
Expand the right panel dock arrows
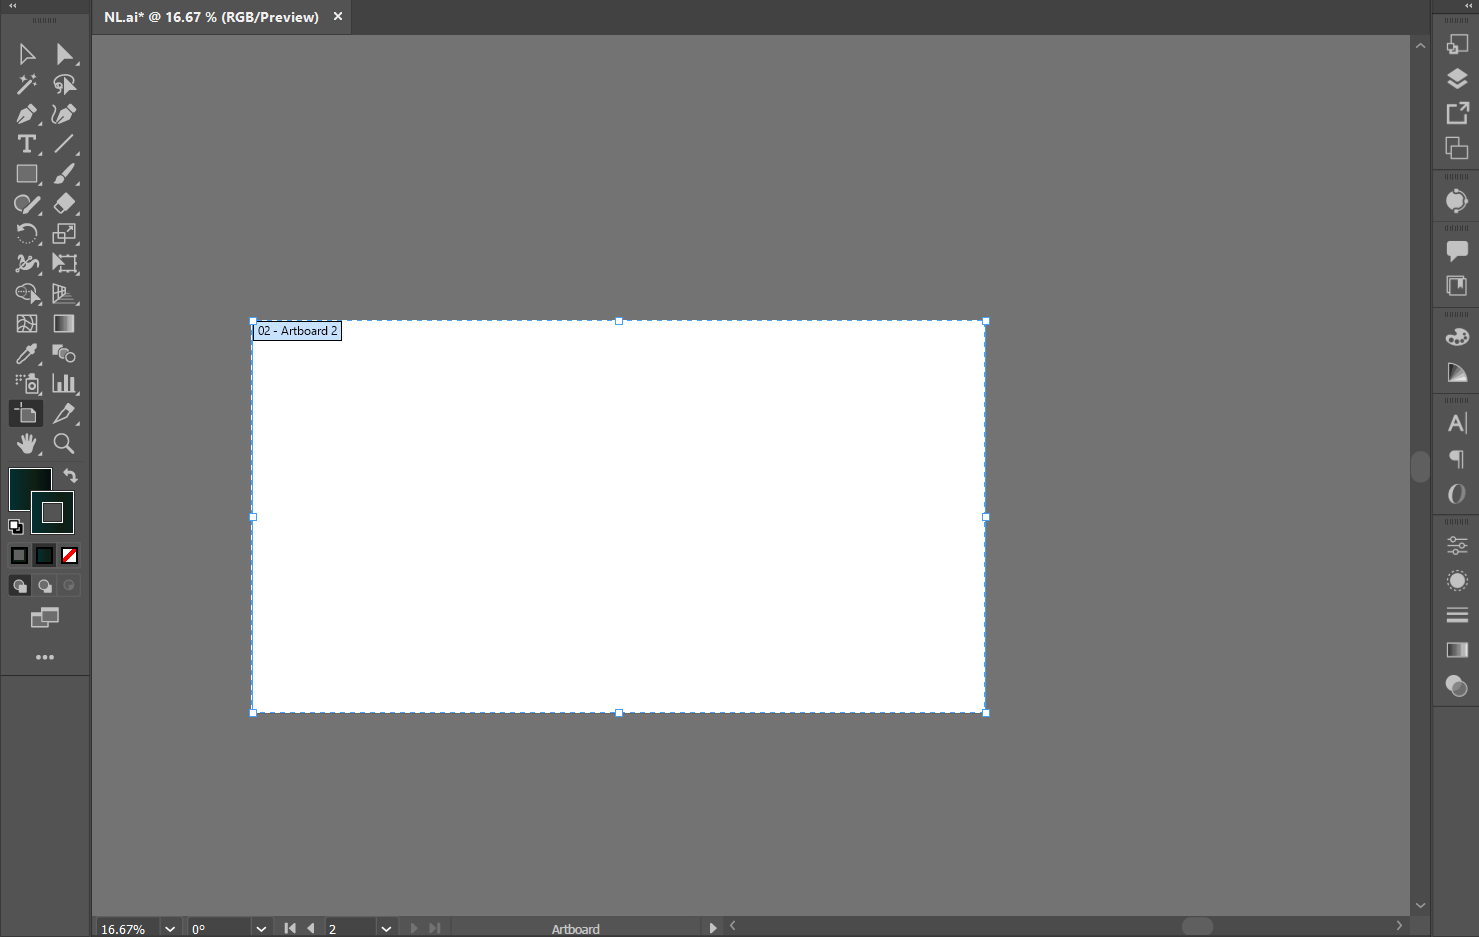coord(1469,6)
